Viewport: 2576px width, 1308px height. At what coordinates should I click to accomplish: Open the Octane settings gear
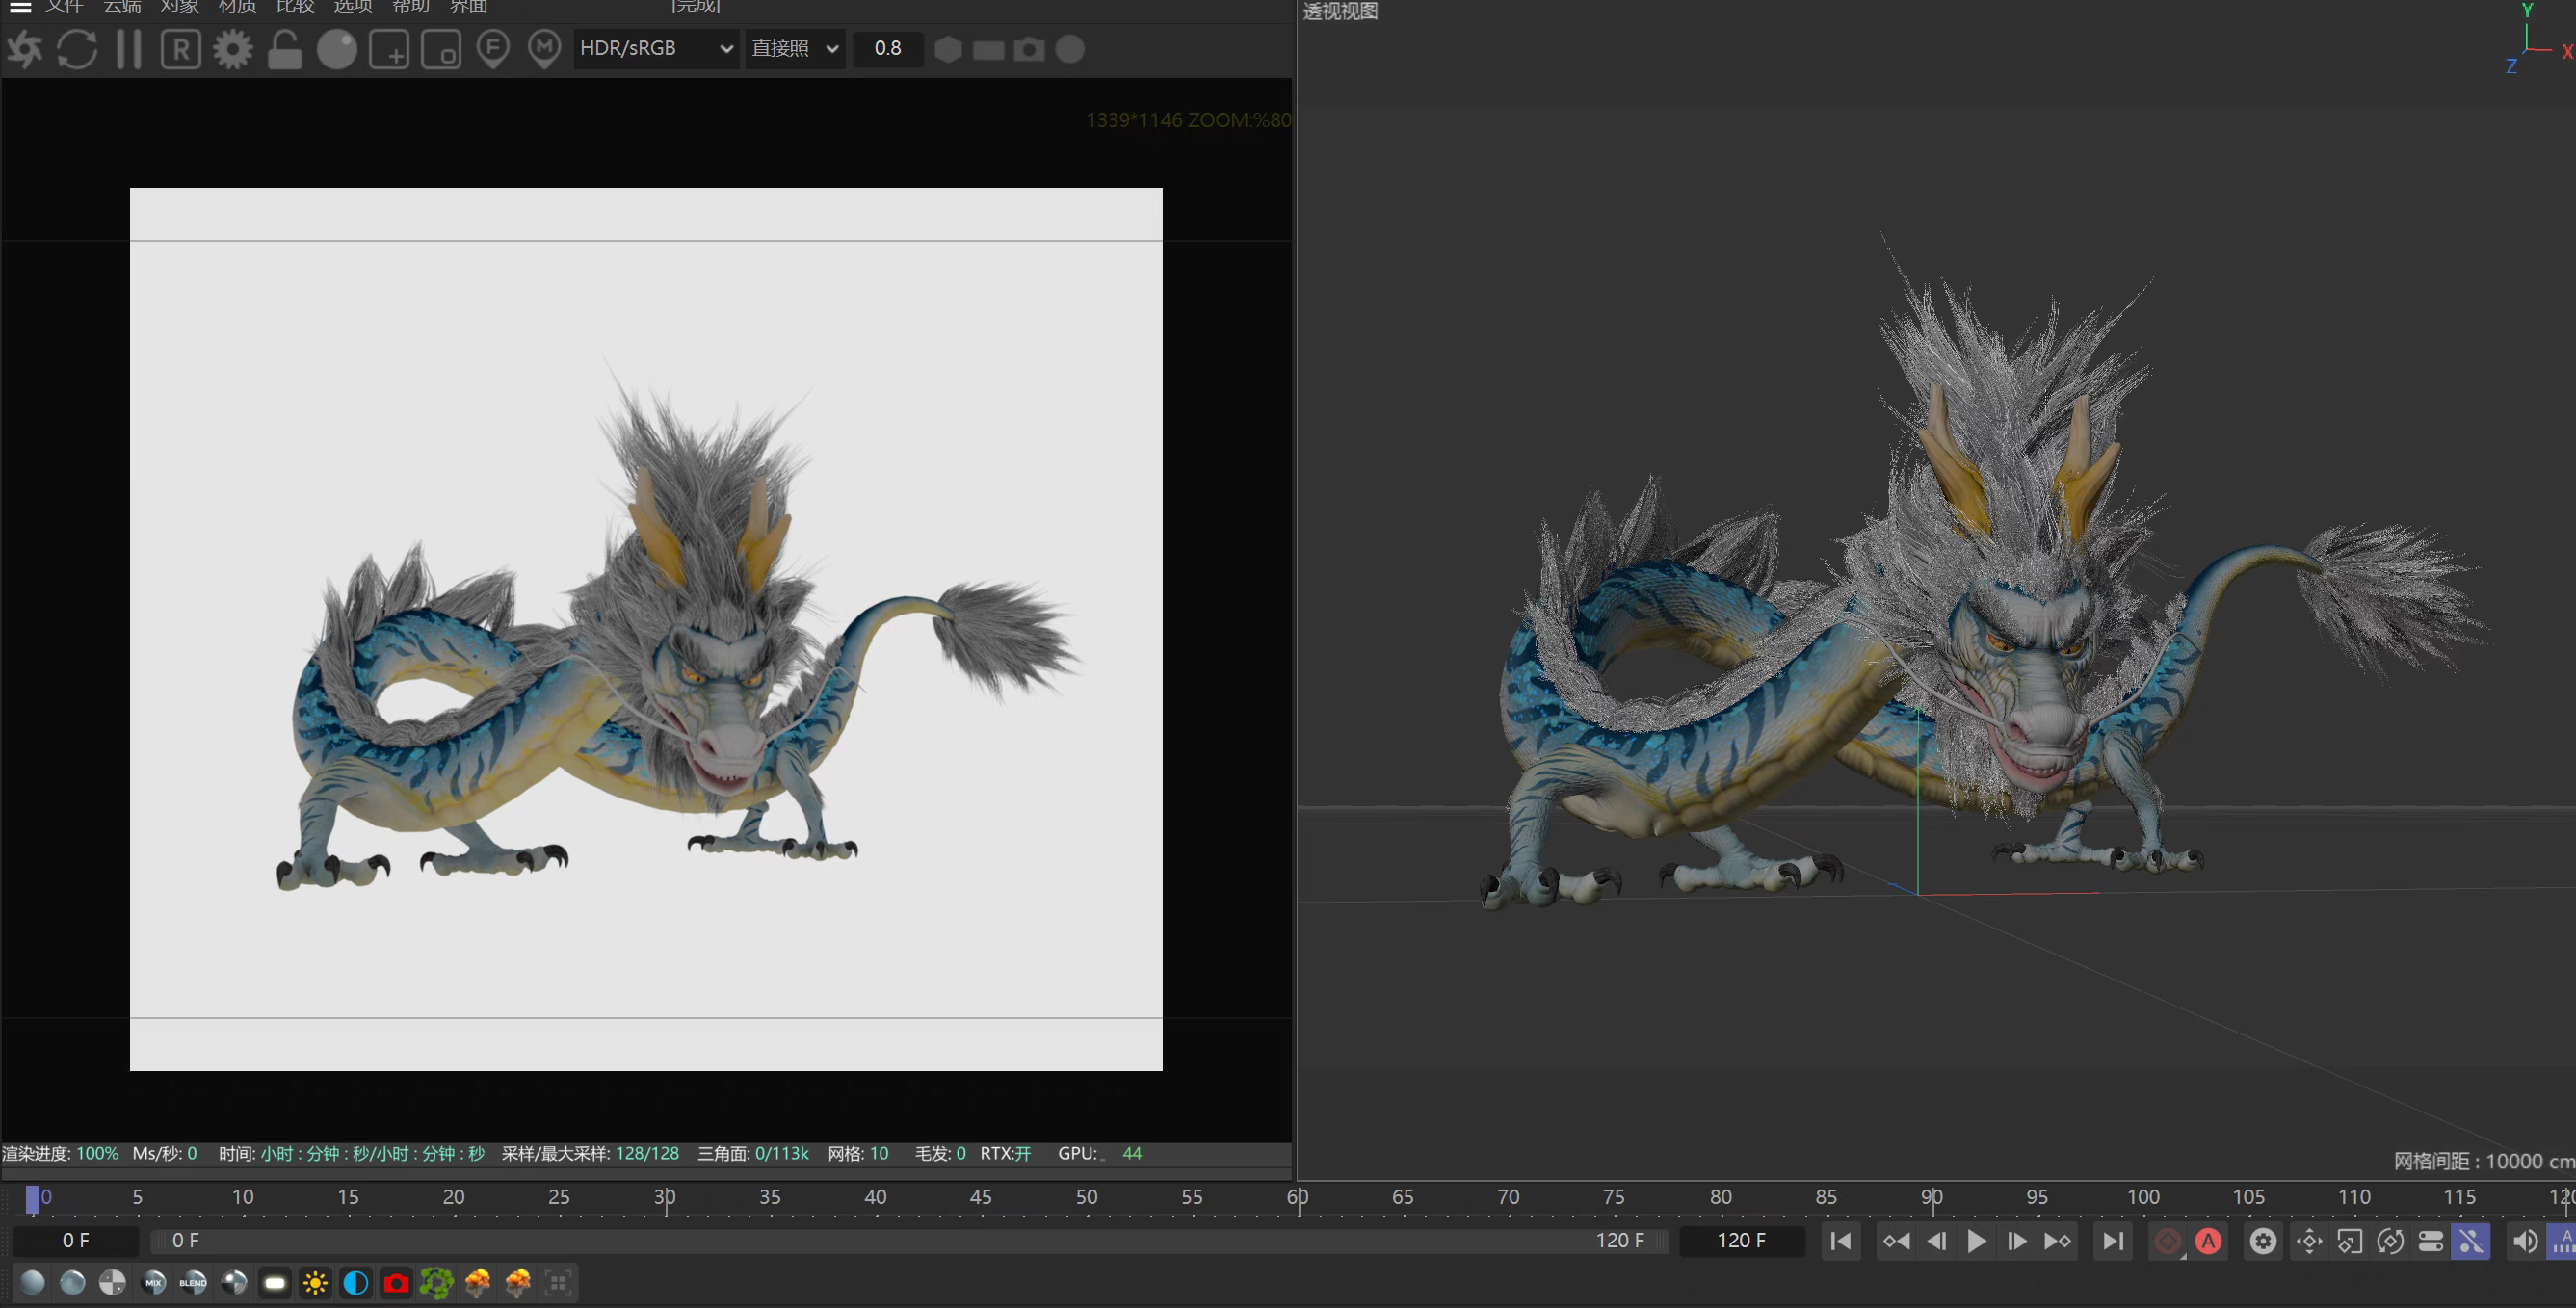pyautogui.click(x=233, y=49)
